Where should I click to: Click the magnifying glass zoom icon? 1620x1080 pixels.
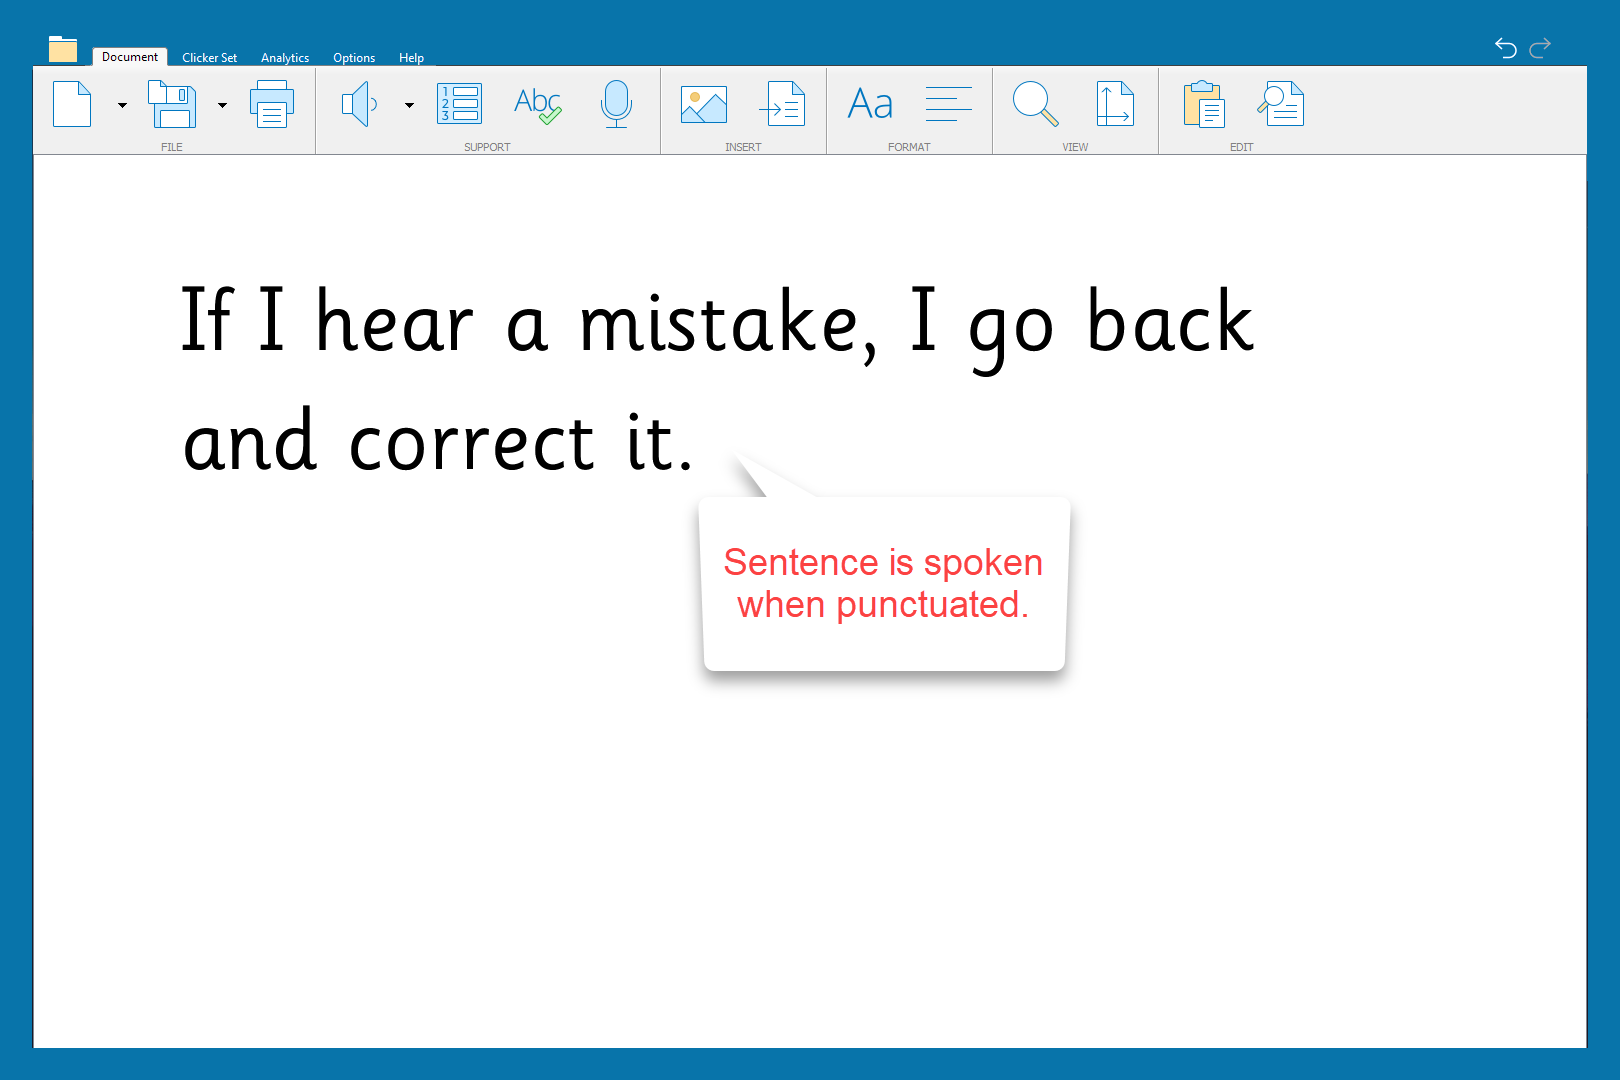click(x=1035, y=104)
